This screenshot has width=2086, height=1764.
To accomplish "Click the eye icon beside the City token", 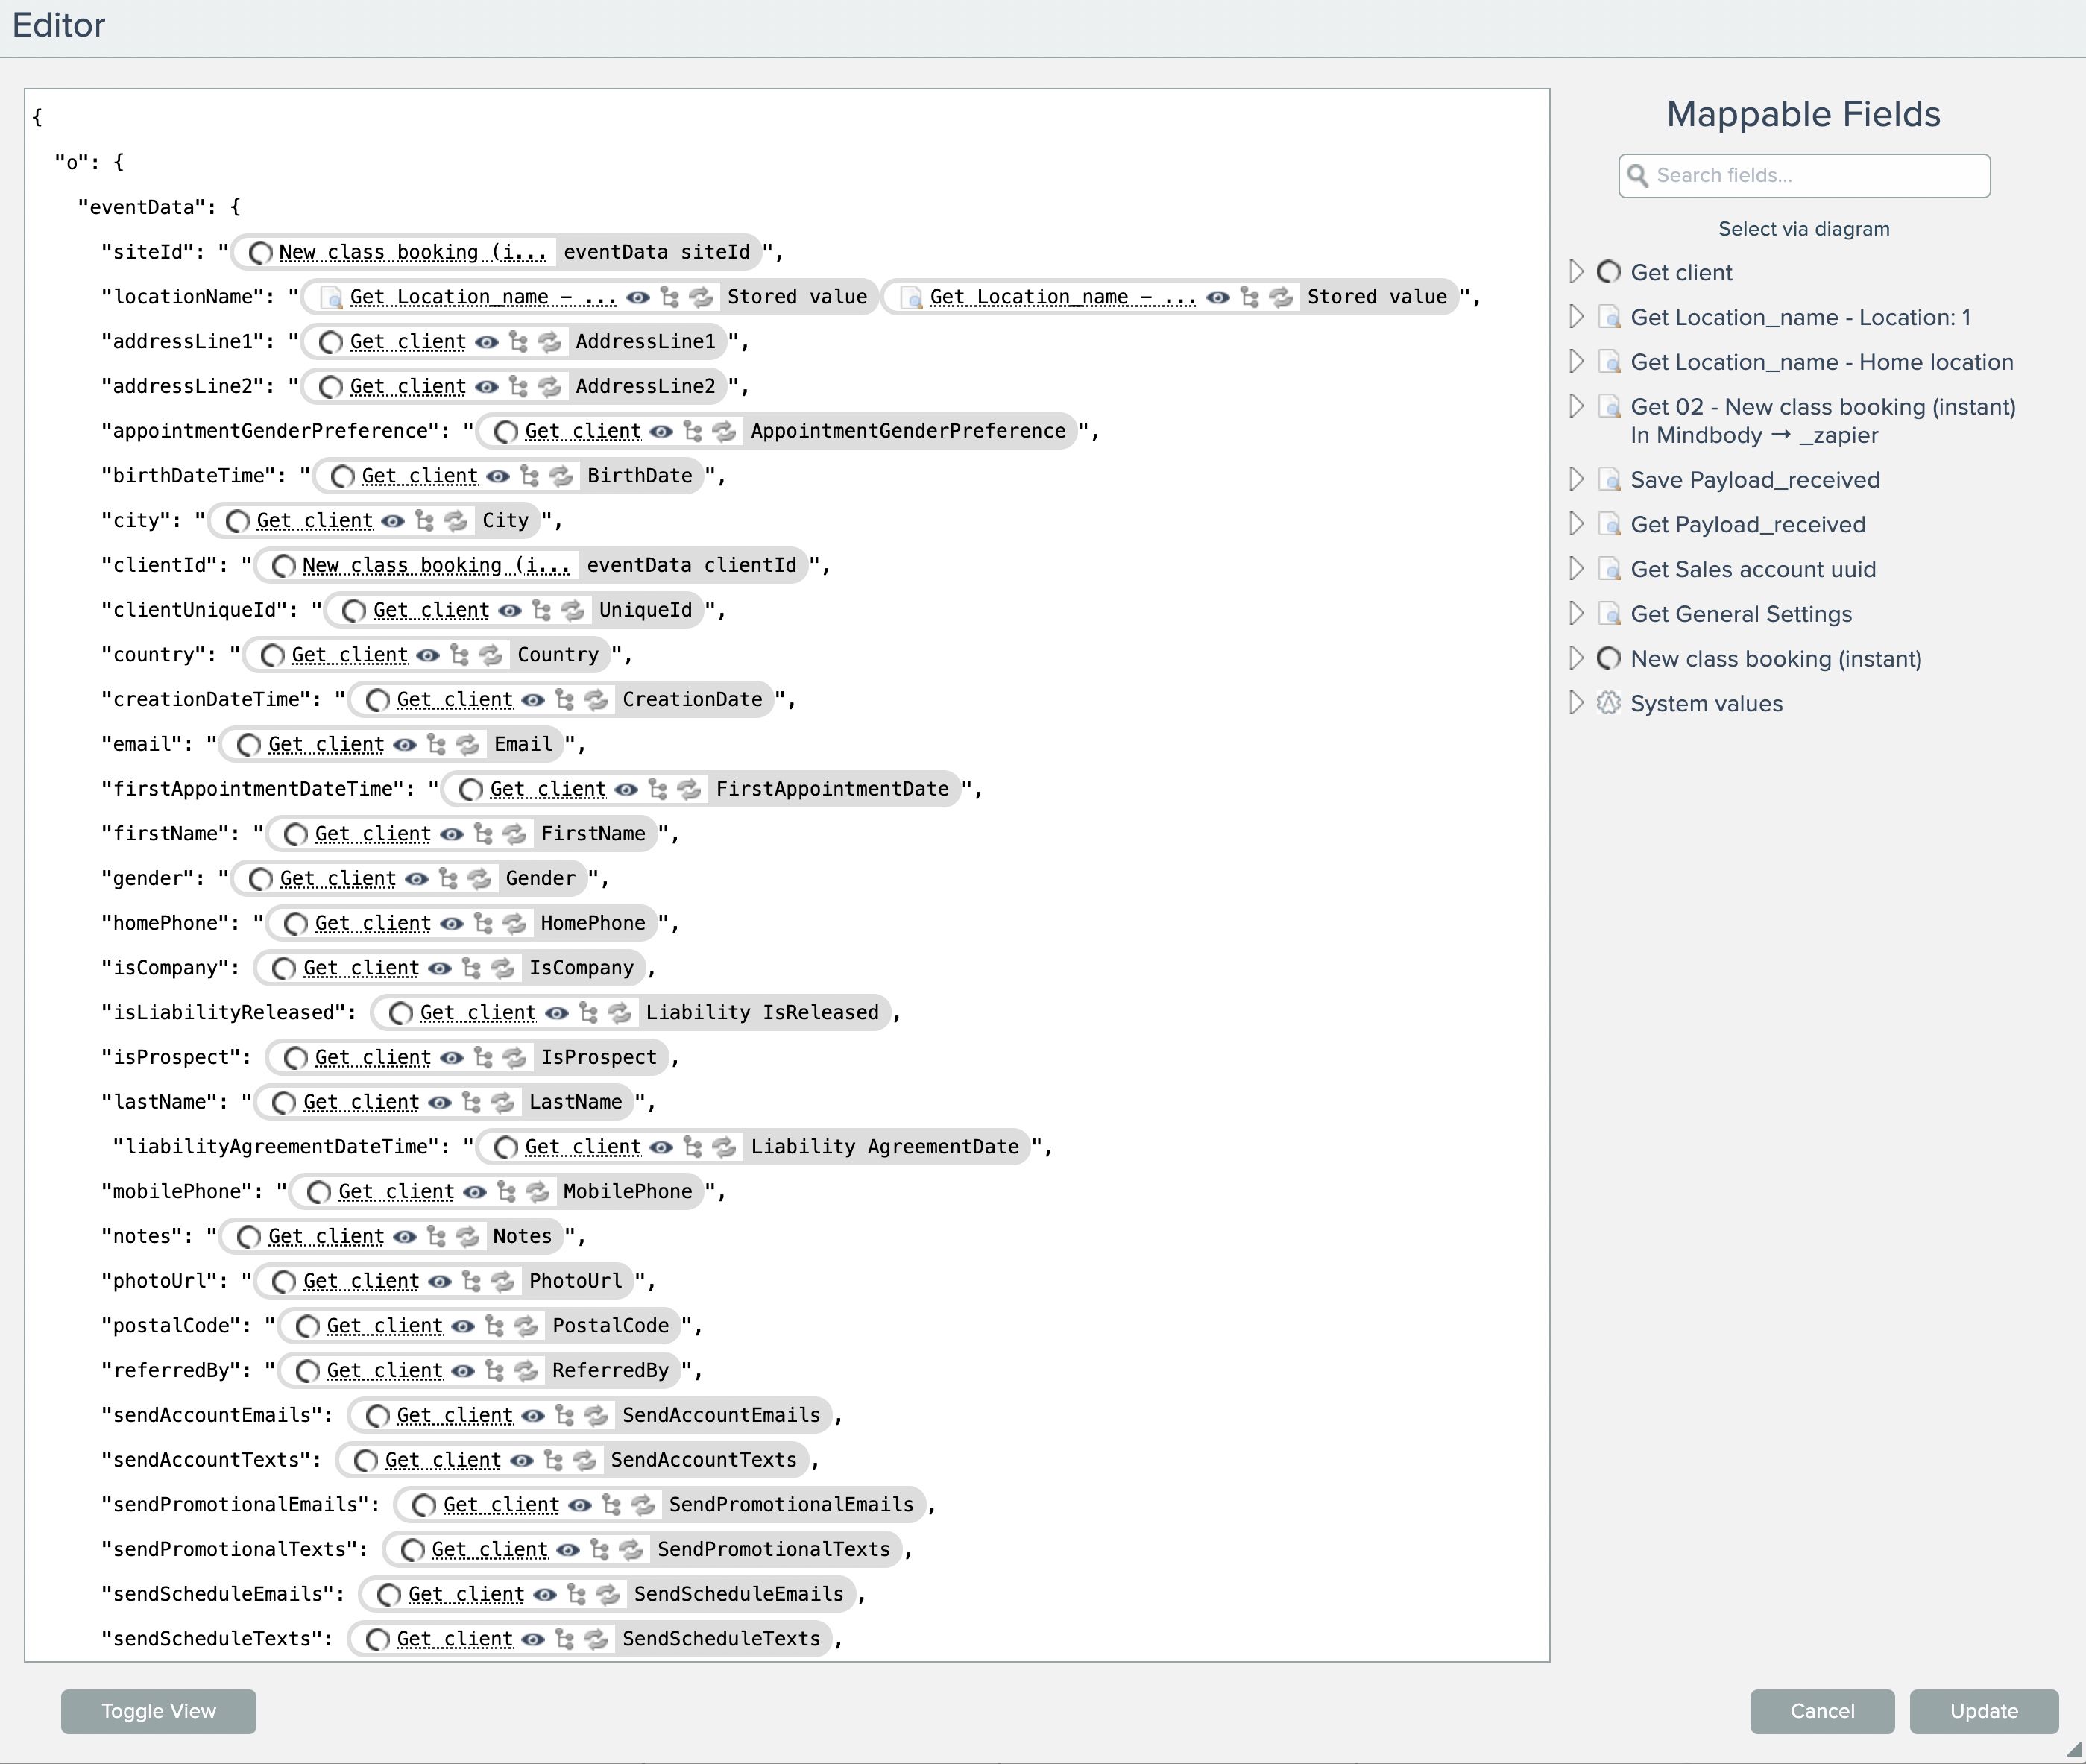I will [x=393, y=521].
